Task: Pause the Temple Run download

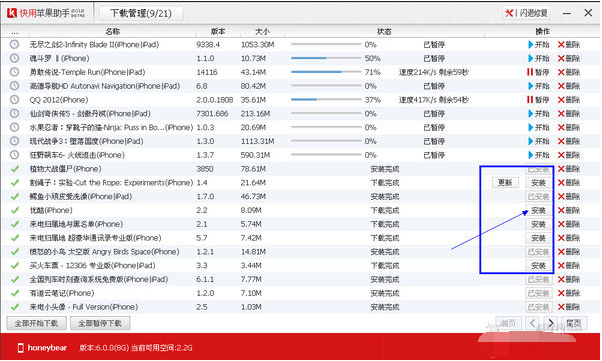Action: point(538,72)
